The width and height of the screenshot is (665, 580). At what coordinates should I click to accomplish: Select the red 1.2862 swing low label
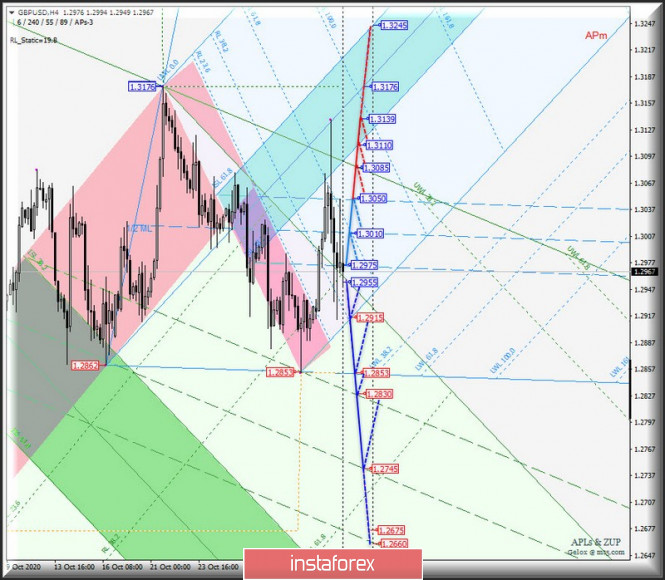[x=85, y=365]
